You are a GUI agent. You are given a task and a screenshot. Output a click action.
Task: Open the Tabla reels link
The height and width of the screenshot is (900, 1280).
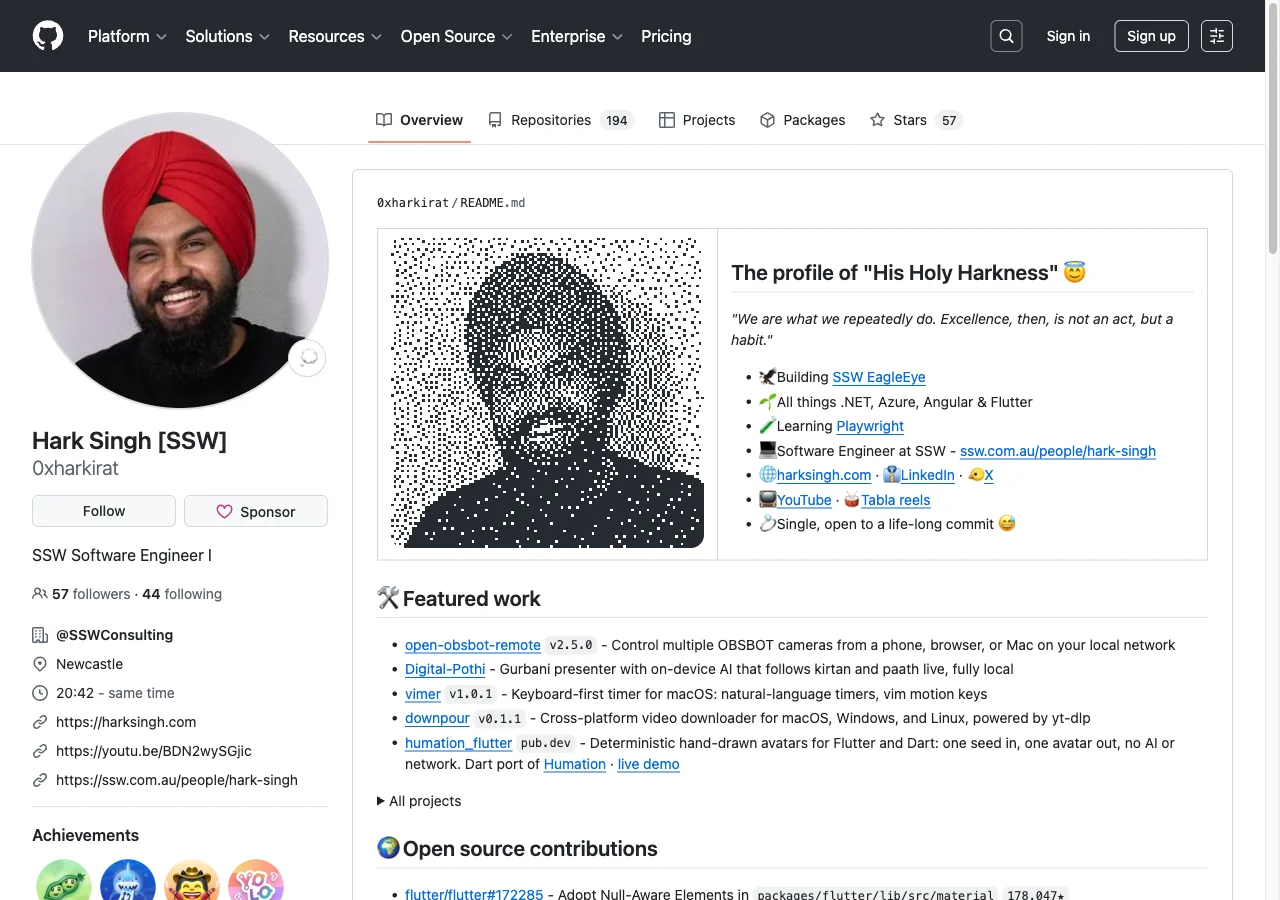tap(896, 500)
